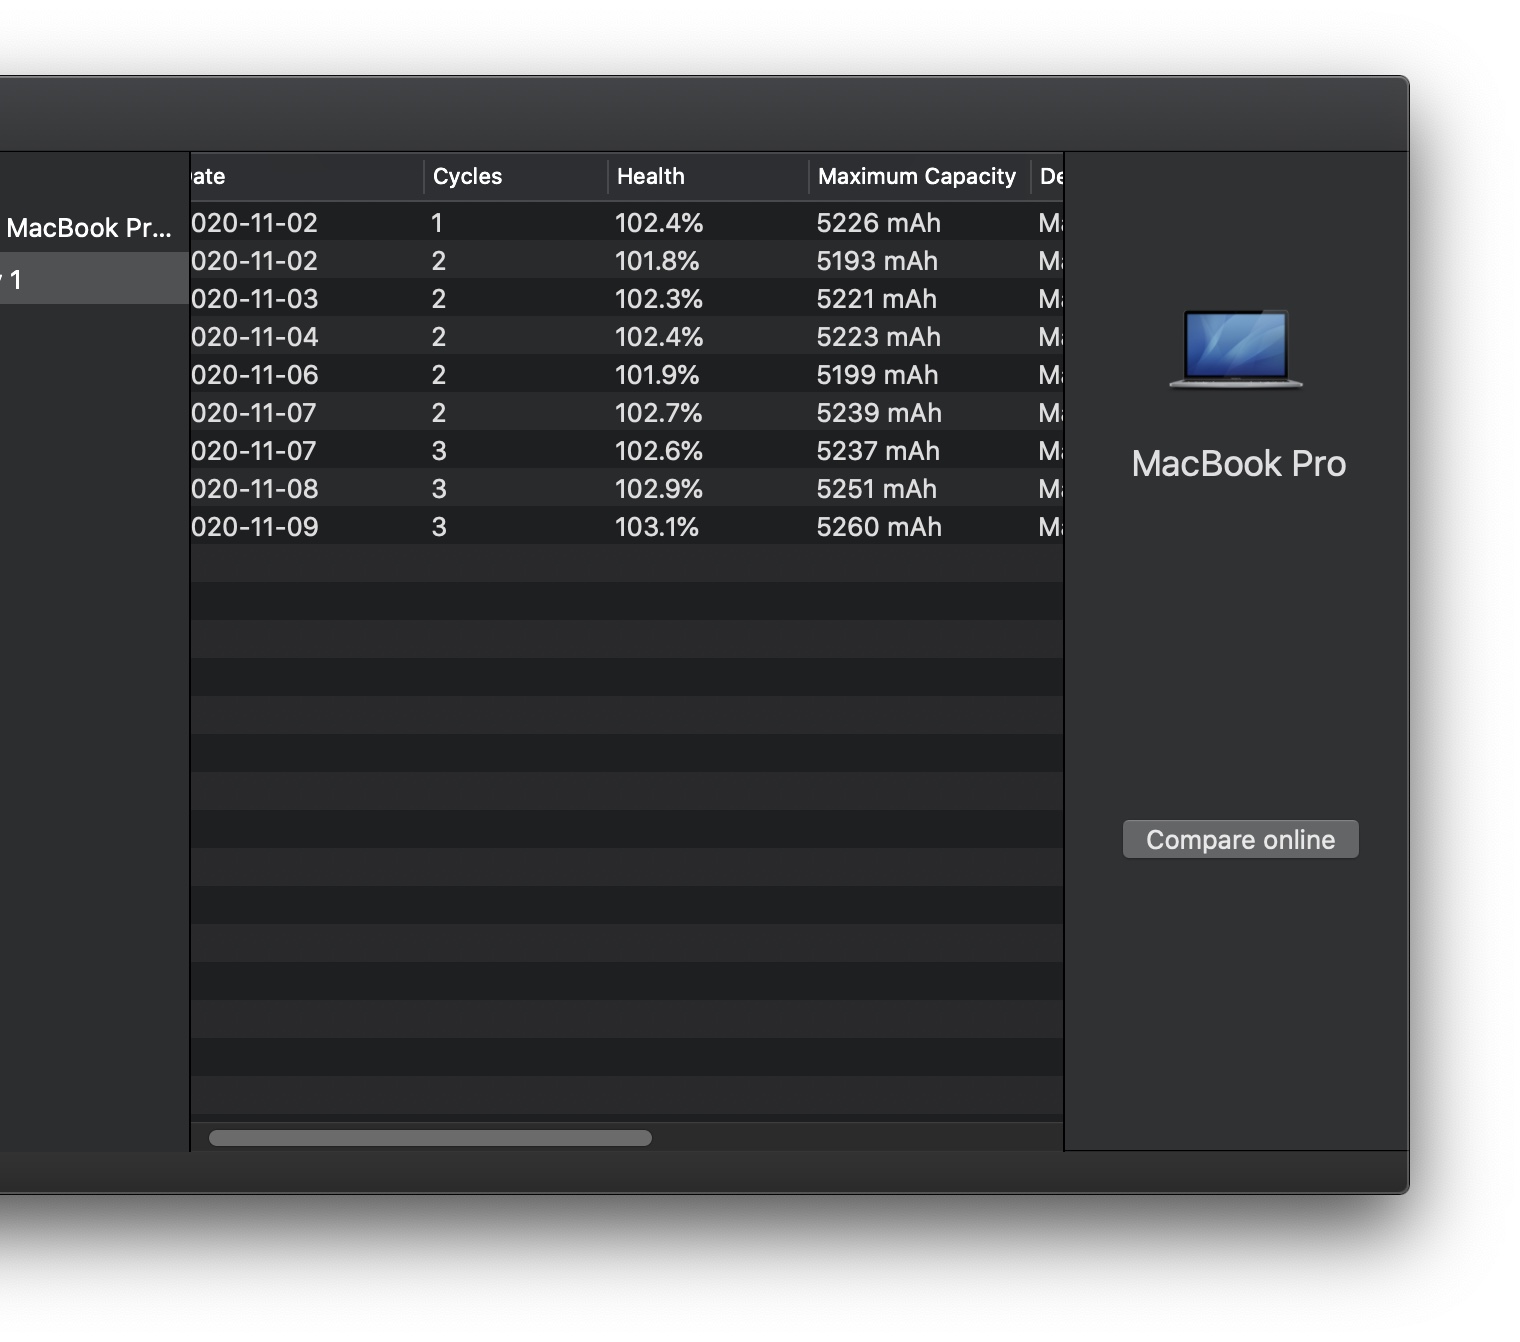Select the date cell ending 11-04
The width and height of the screenshot is (1520, 1342).
coord(255,337)
